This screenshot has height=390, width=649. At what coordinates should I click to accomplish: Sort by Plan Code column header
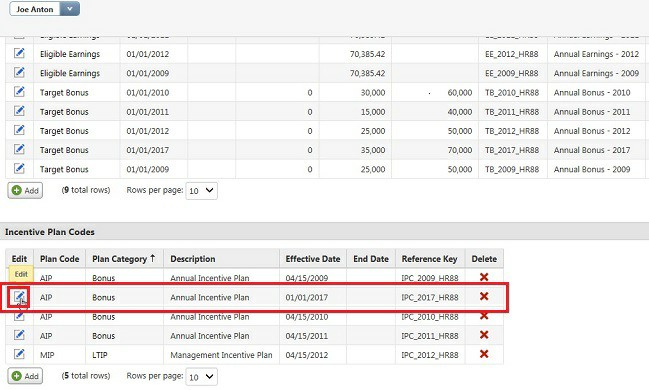coord(60,259)
